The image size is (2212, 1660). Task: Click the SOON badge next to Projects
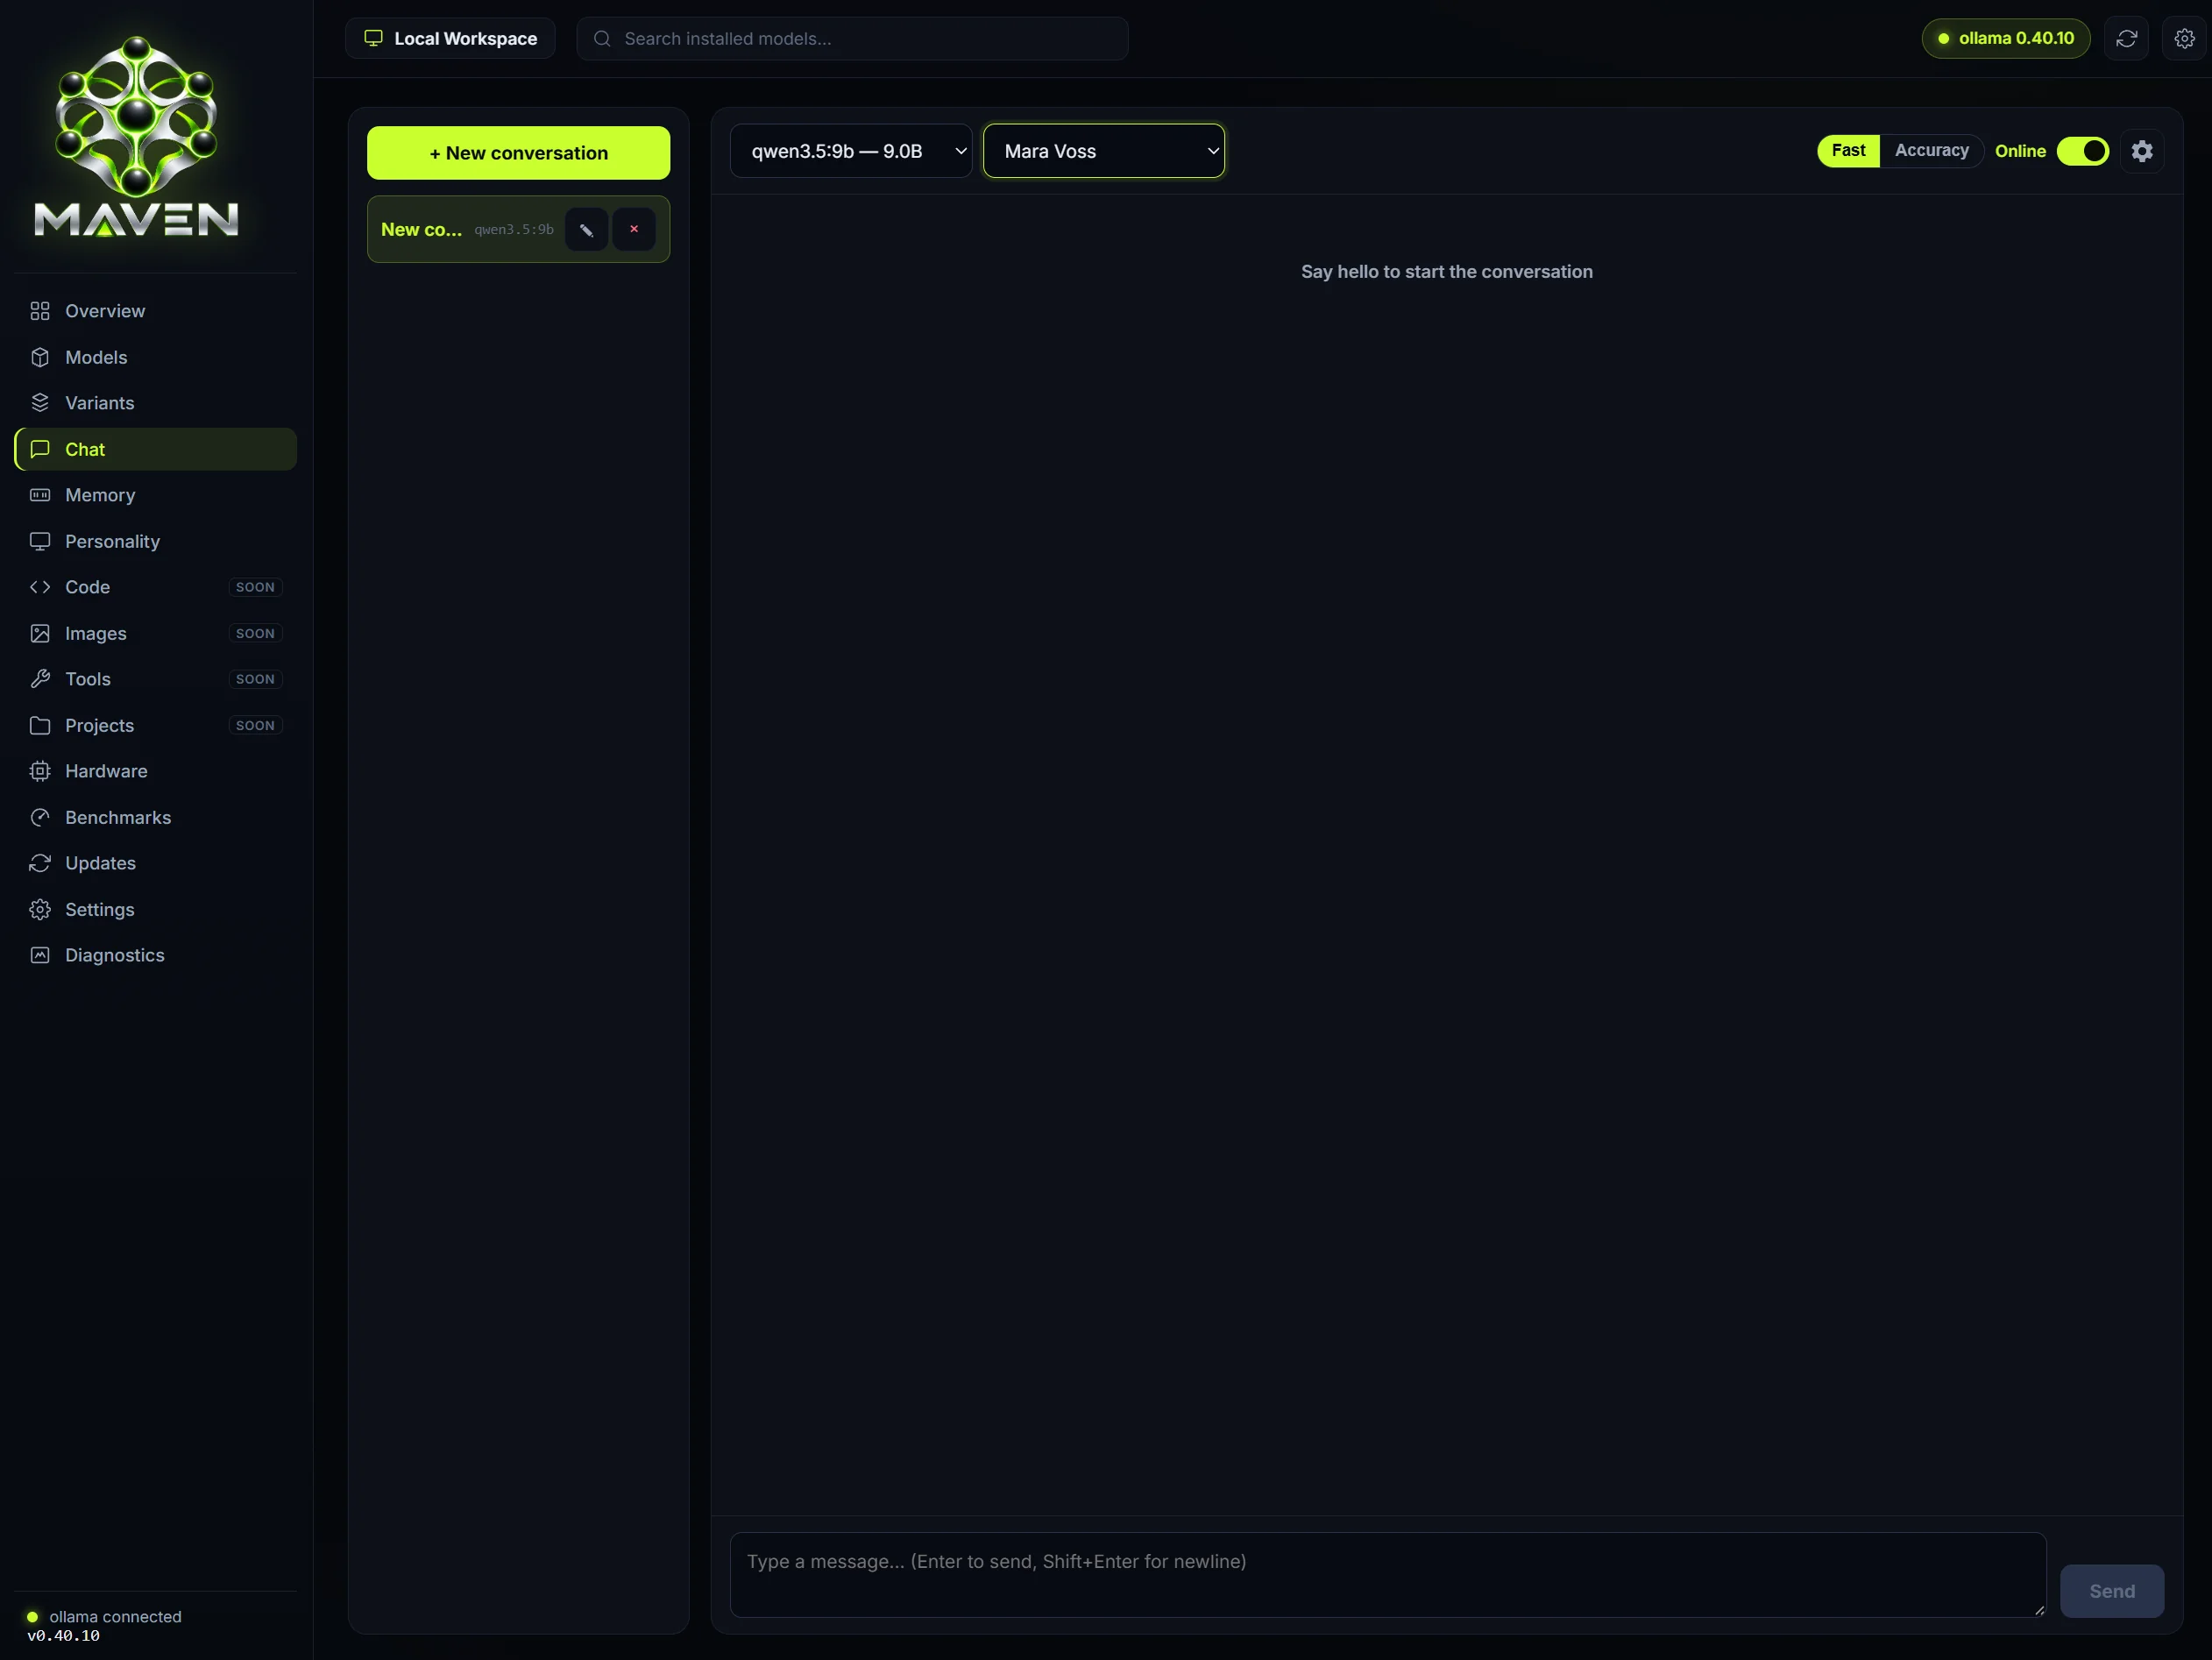pos(255,725)
